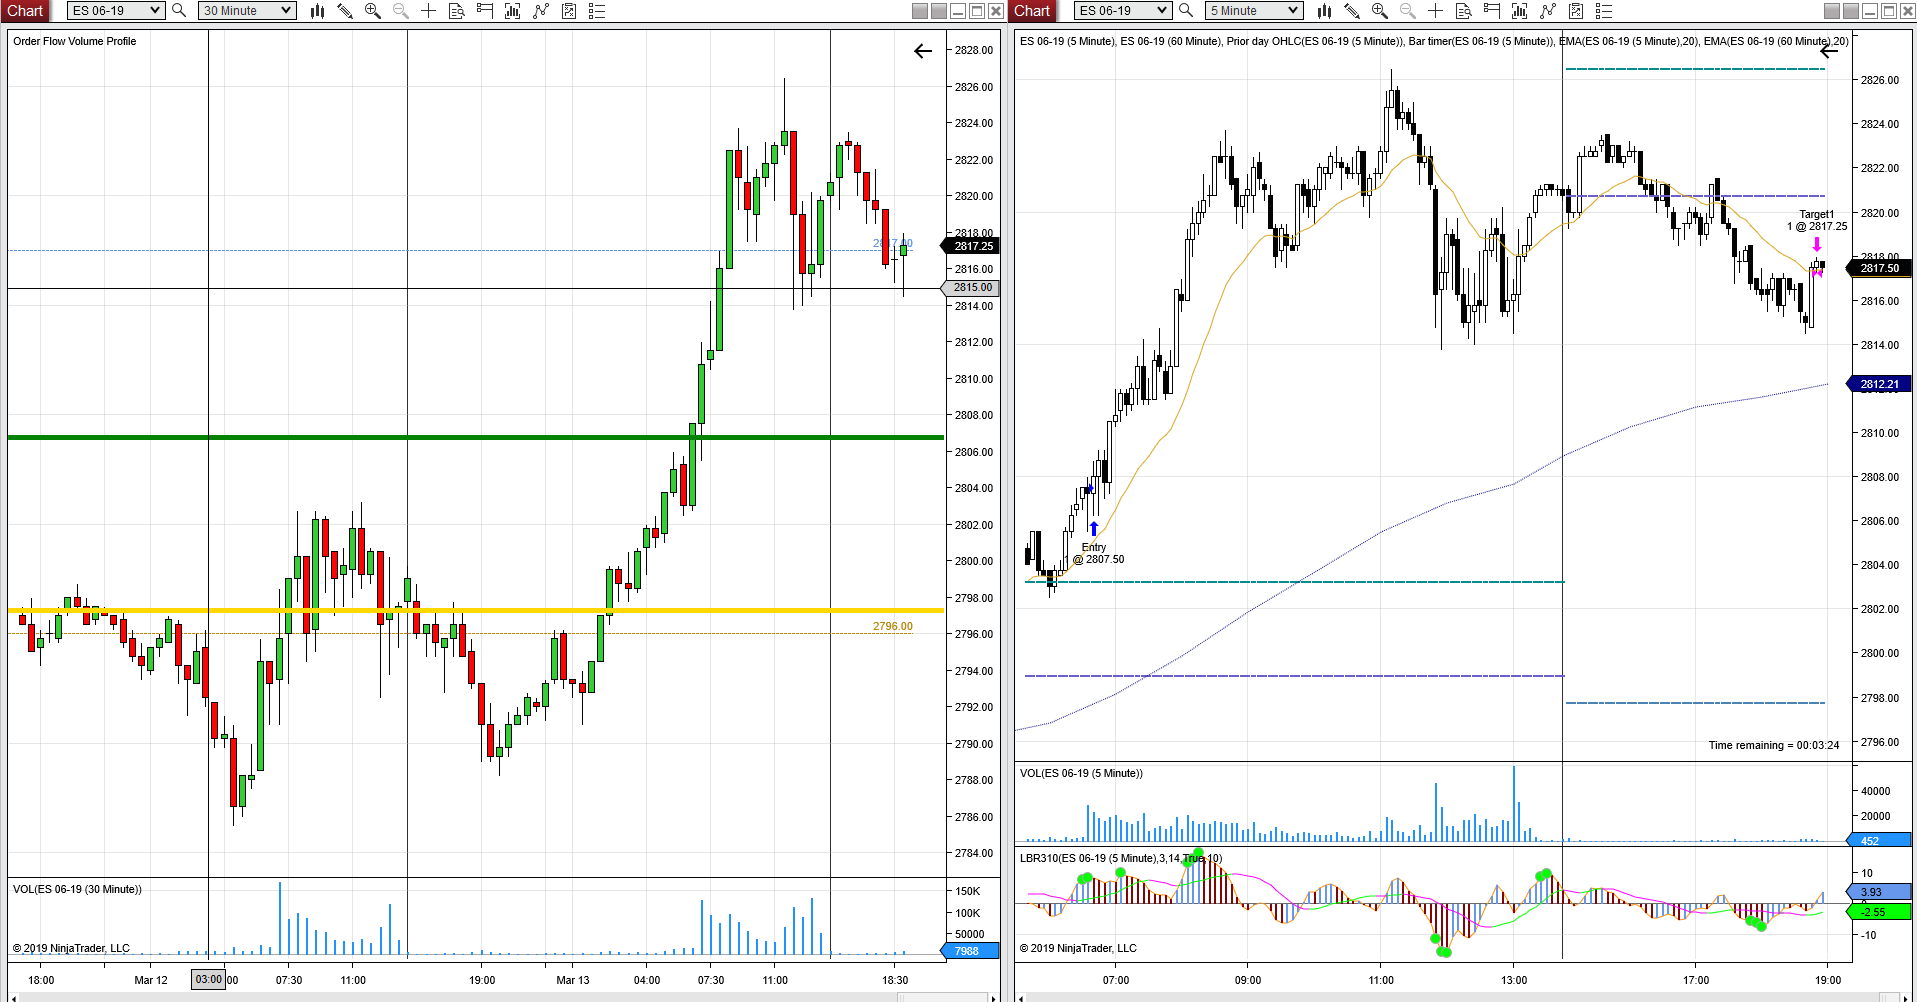1917x1002 pixels.
Task: Open Indicators dialog in 5 Minute chart
Action: point(1548,10)
